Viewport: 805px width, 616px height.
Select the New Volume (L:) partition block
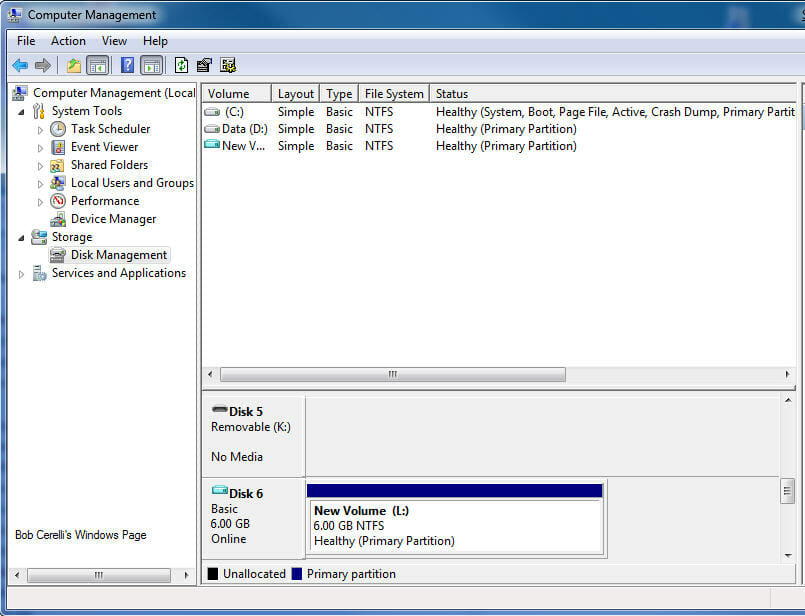[455, 525]
